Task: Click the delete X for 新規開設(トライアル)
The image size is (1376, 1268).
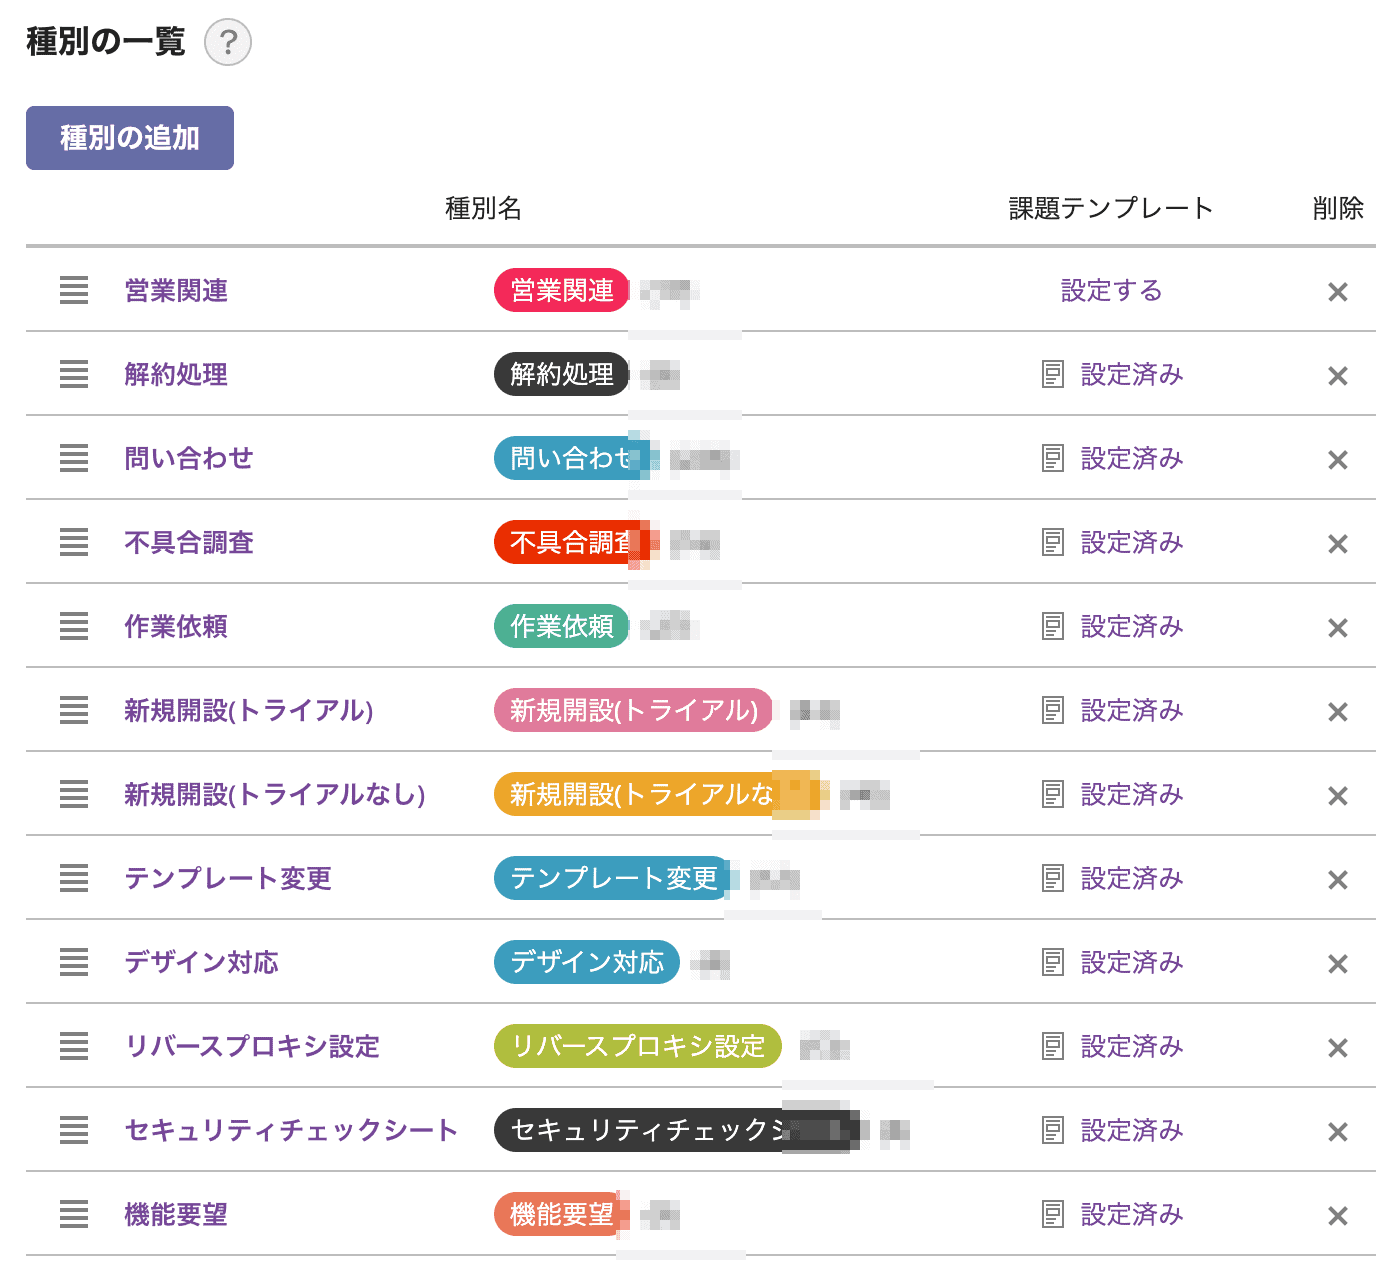Action: [x=1338, y=712]
